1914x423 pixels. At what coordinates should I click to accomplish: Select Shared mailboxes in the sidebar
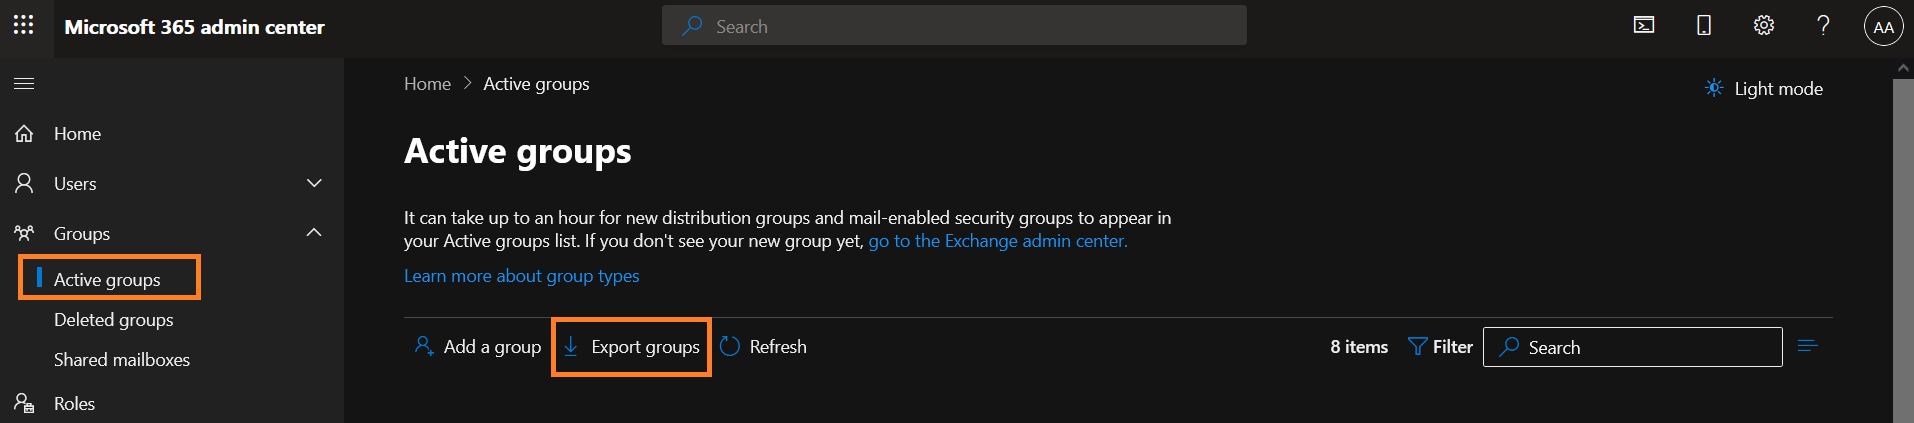click(122, 360)
